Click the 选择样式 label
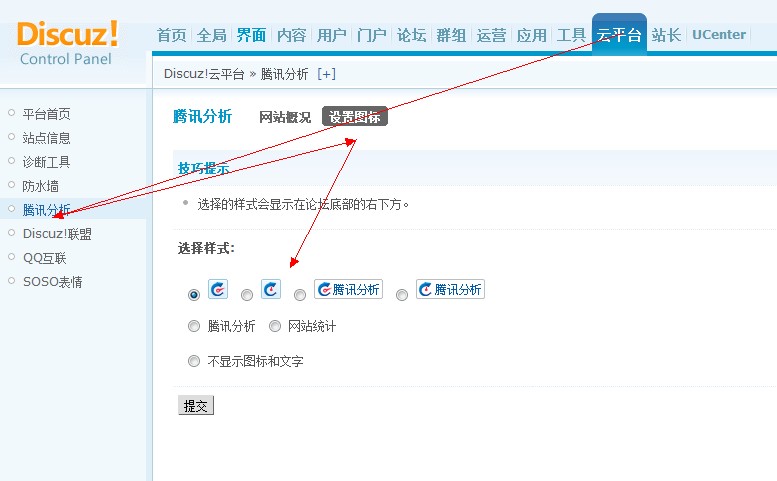The width and height of the screenshot is (777, 481). [206, 248]
